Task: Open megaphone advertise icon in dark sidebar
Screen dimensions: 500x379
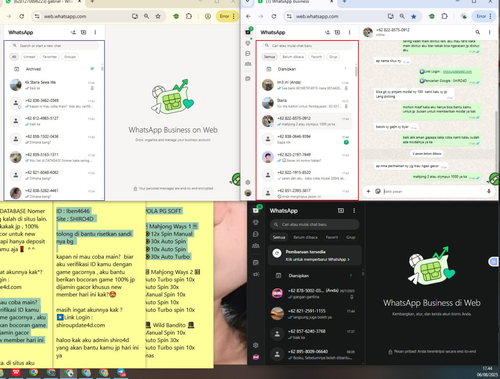Action: (256, 274)
